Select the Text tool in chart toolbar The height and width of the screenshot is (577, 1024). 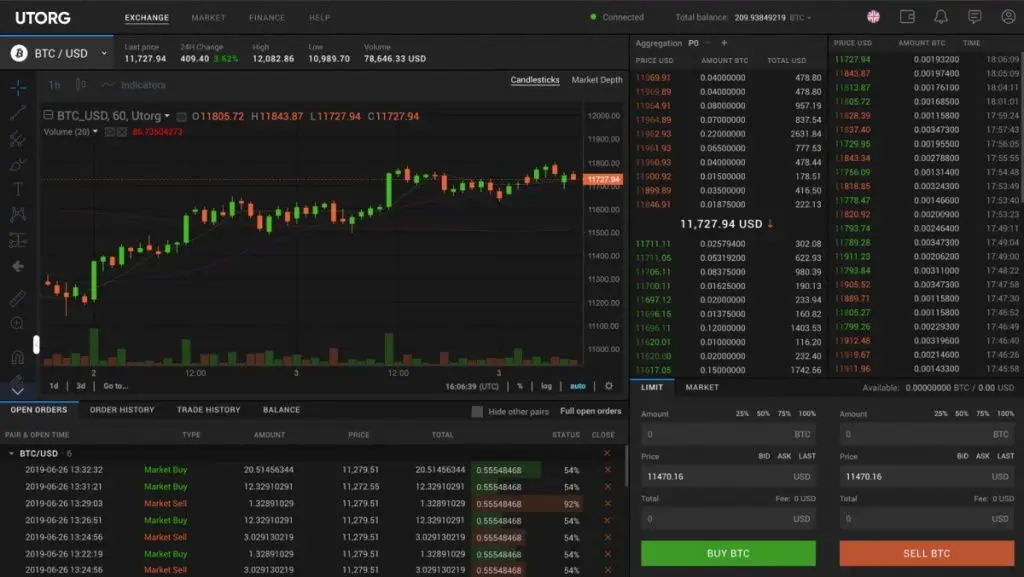pos(17,189)
